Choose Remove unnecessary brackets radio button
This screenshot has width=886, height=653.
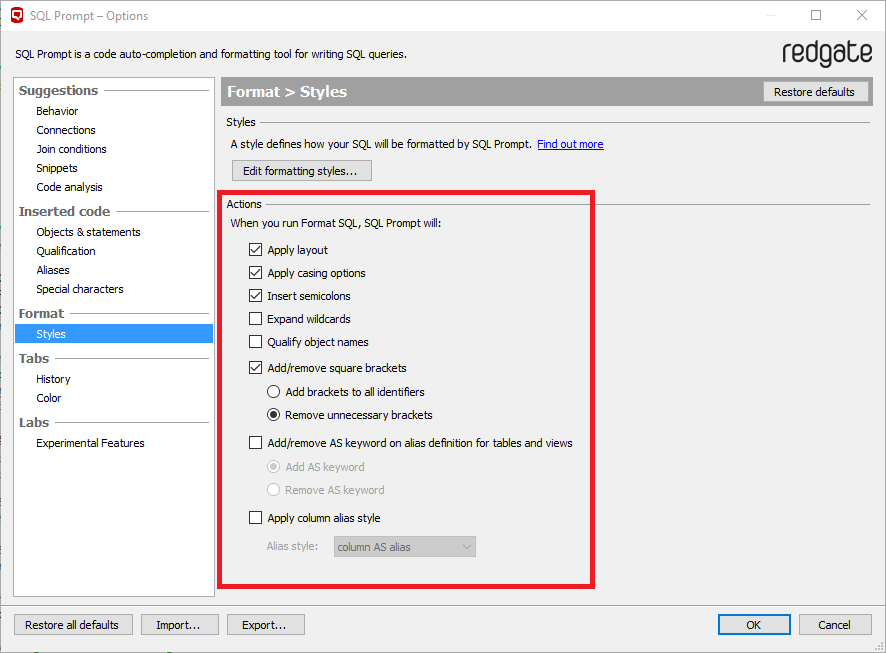pos(274,415)
